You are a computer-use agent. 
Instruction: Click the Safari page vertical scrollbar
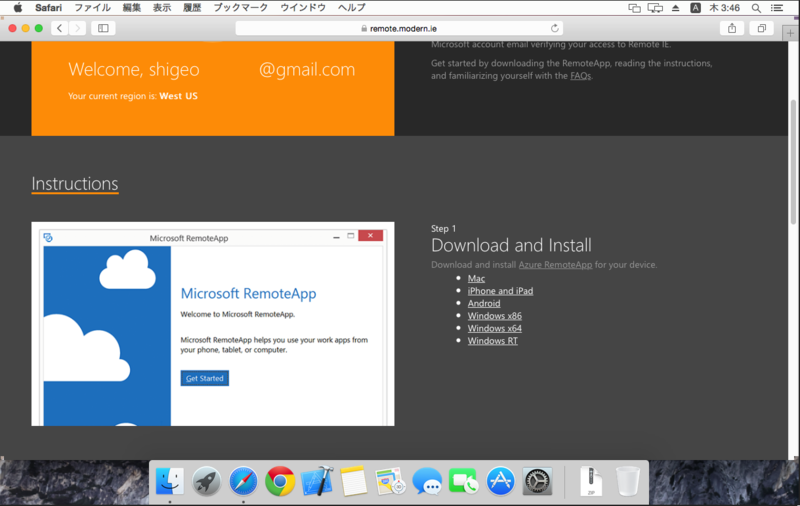(793, 163)
